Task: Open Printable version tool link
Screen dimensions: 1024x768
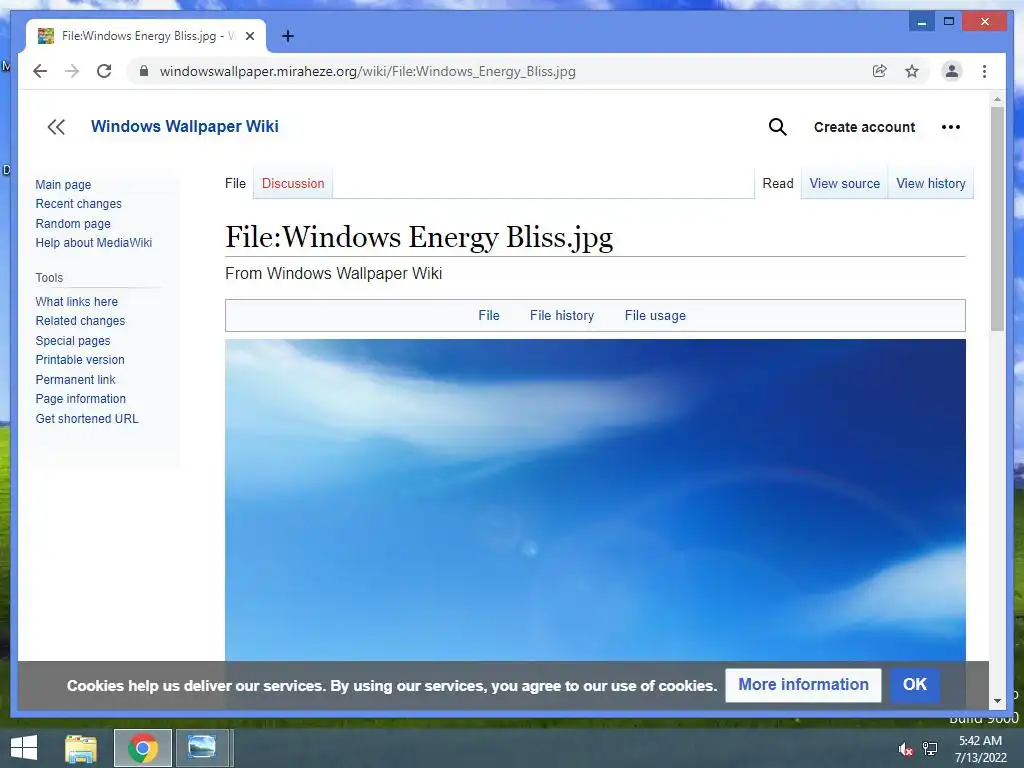Action: (x=80, y=360)
